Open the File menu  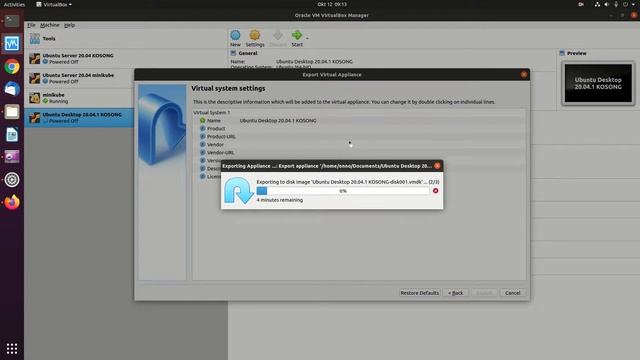coord(31,25)
